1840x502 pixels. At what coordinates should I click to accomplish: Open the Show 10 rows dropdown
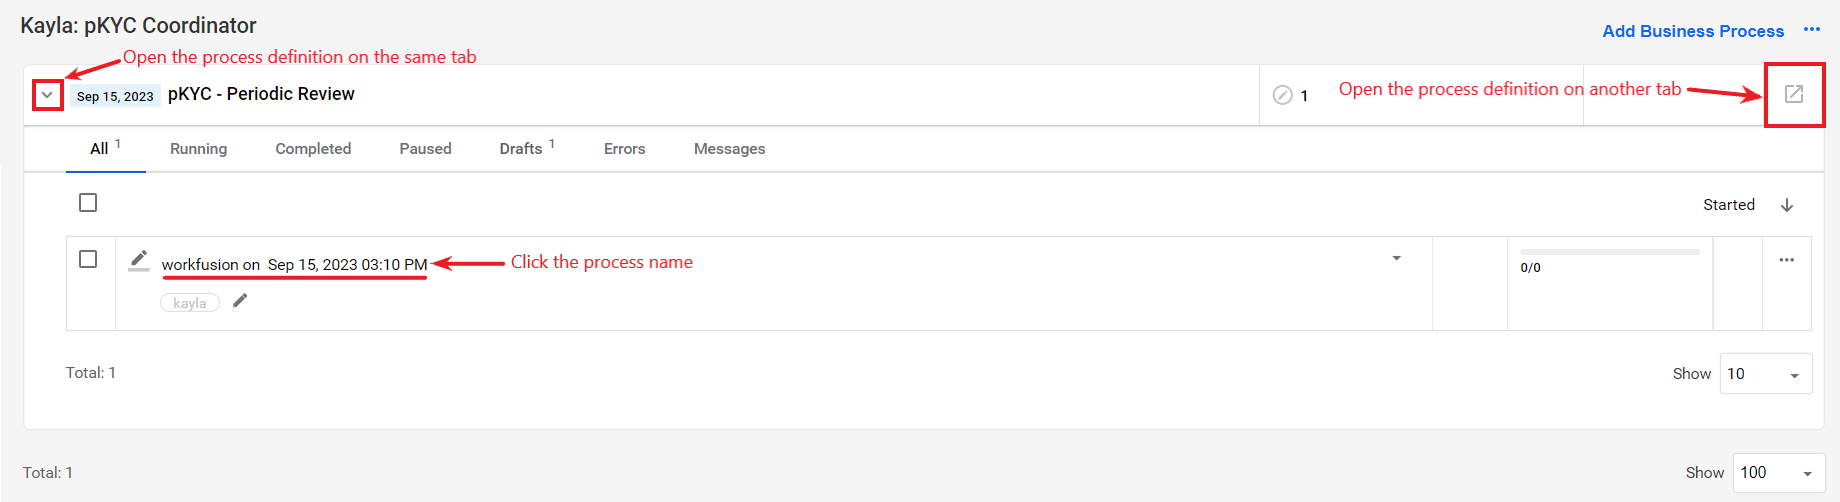[1766, 373]
